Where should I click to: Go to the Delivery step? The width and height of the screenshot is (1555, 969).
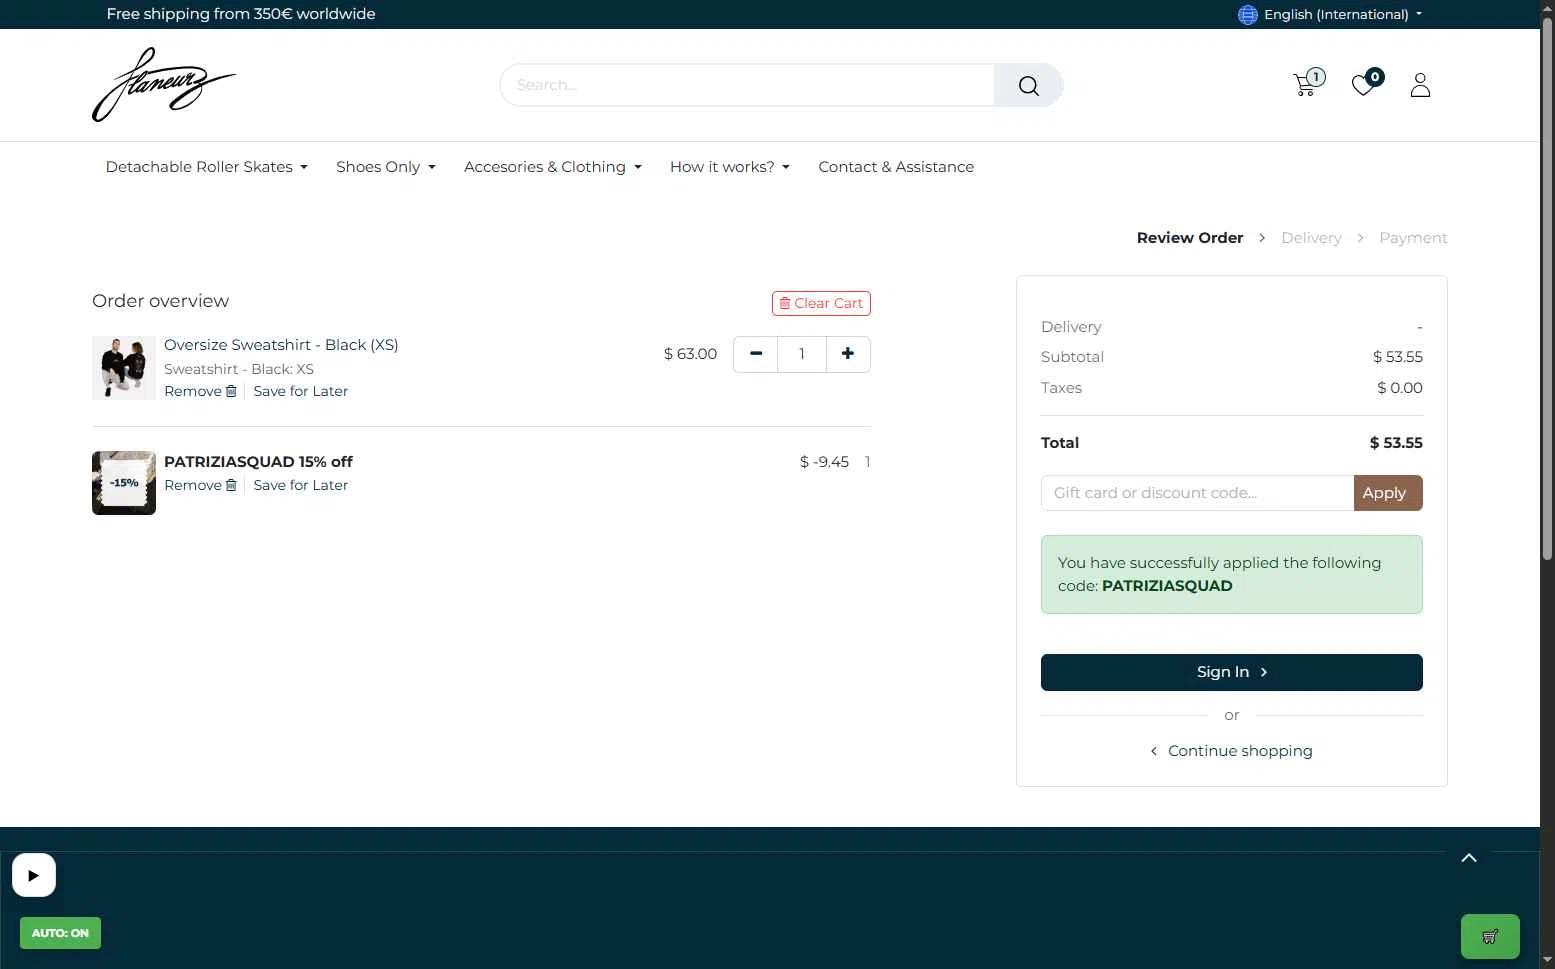coord(1311,238)
